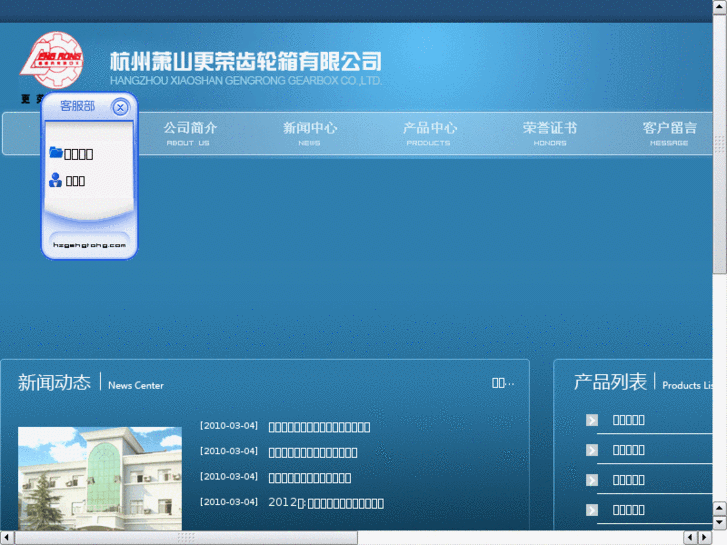Click the company building photo thumbnail

[100, 478]
